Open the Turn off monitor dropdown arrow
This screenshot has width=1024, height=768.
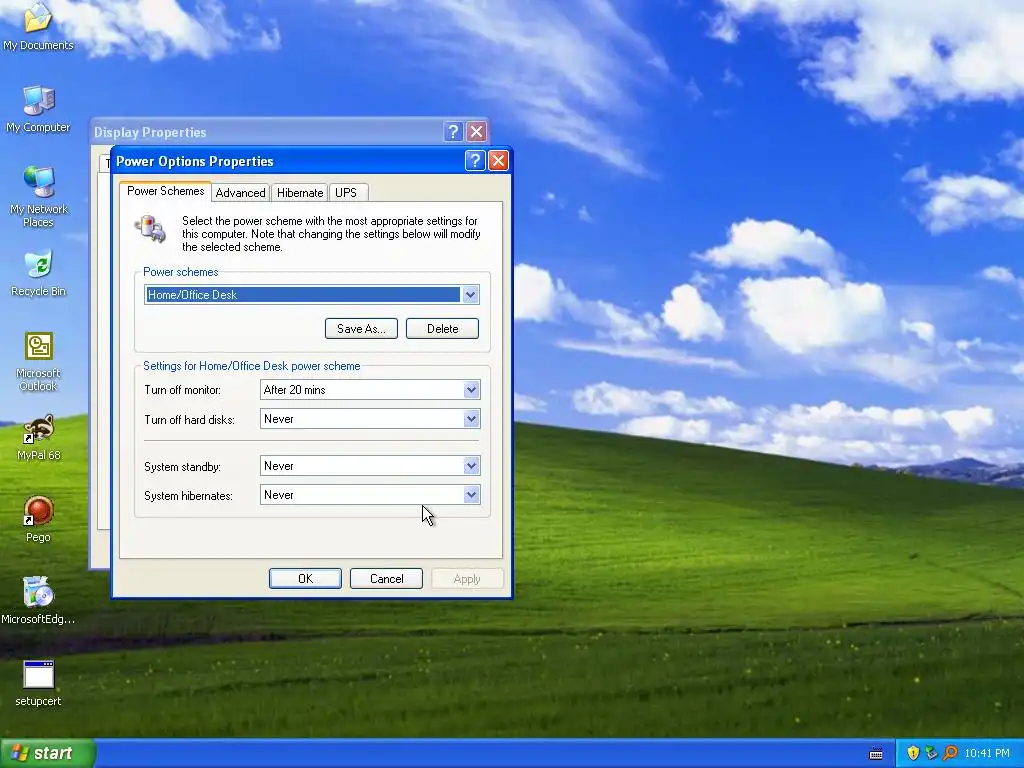tap(471, 390)
